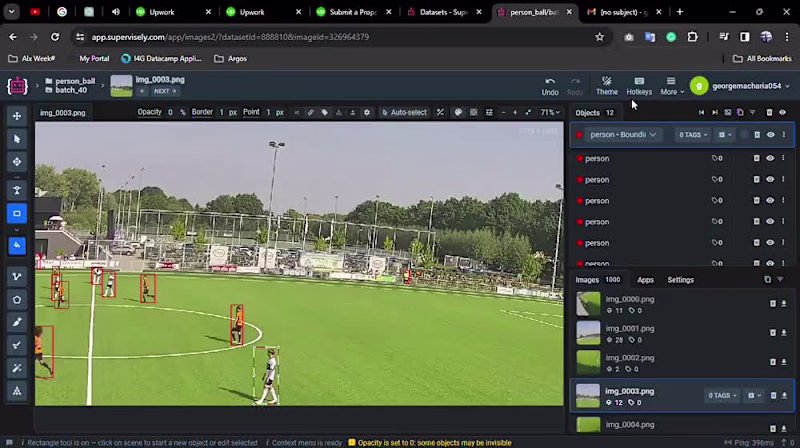Switch the Theme
Screen dimensions: 800x448
tap(607, 86)
